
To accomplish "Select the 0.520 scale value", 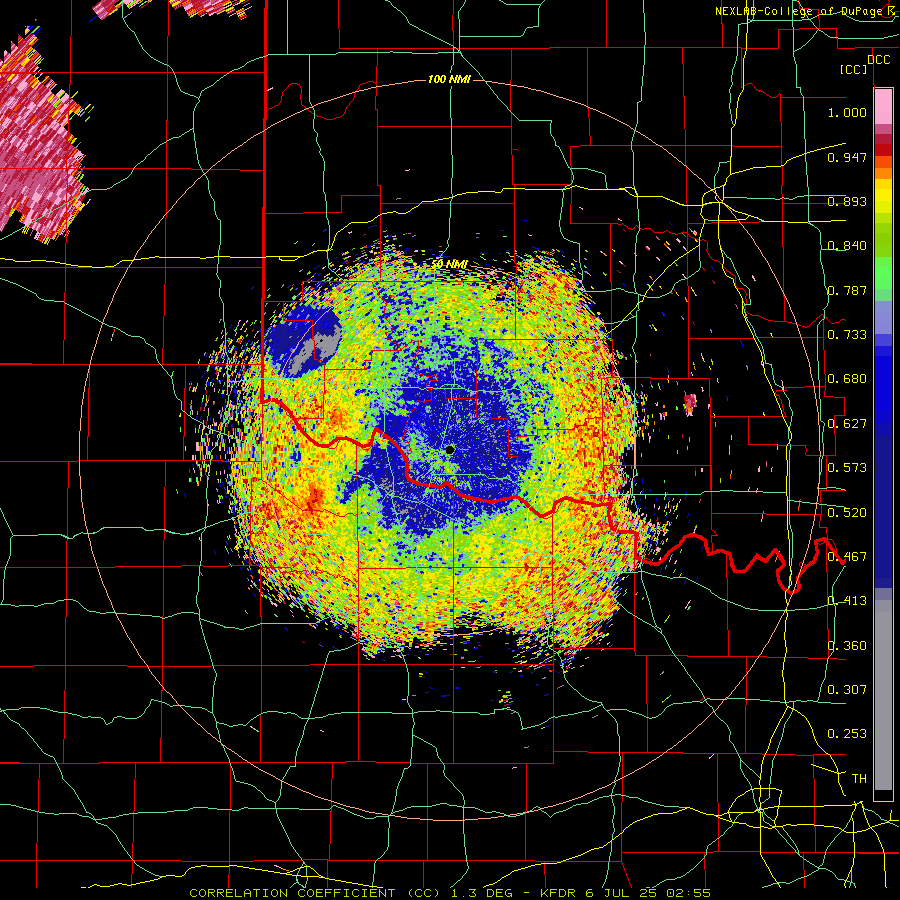I will (x=847, y=513).
